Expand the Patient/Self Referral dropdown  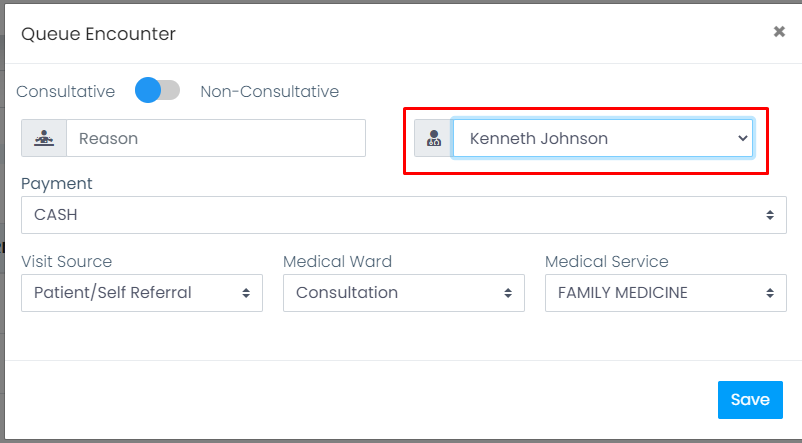[x=142, y=293]
